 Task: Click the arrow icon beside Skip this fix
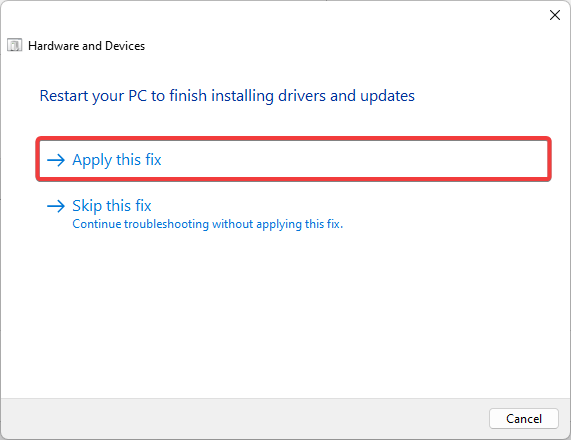(56, 206)
